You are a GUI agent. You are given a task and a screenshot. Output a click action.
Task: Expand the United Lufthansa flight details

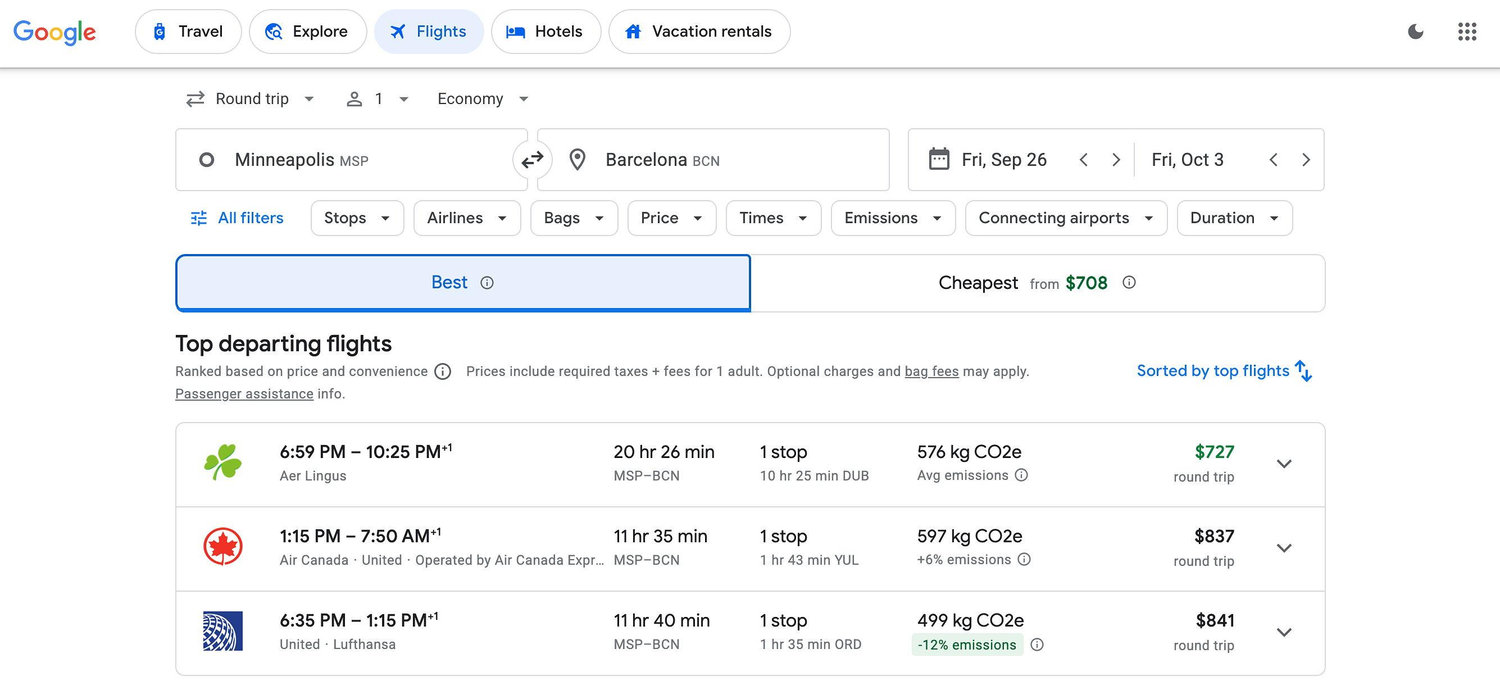pyautogui.click(x=1284, y=633)
